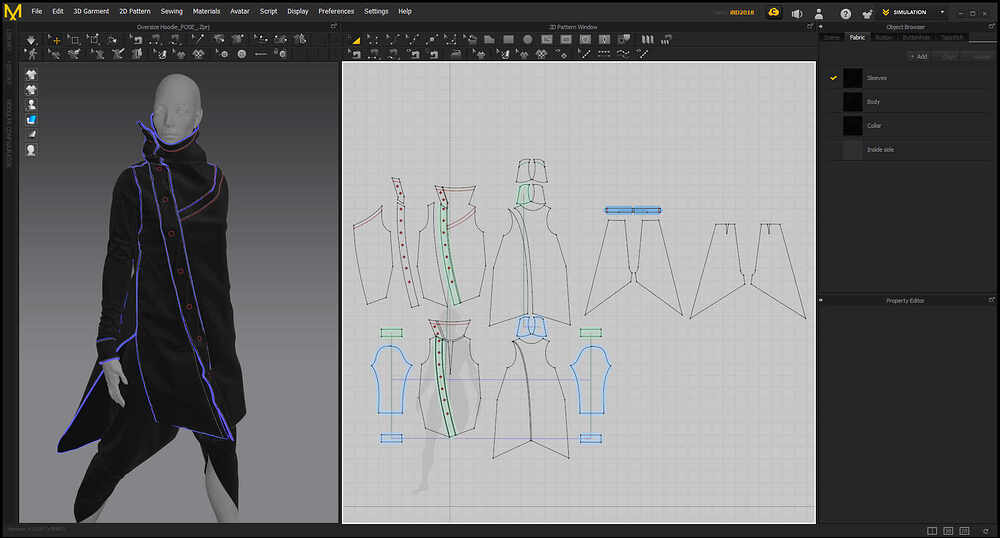Viewport: 1000px width, 538px height.
Task: Select the avatar pose icon in 3D toolbar
Action: pos(31,55)
